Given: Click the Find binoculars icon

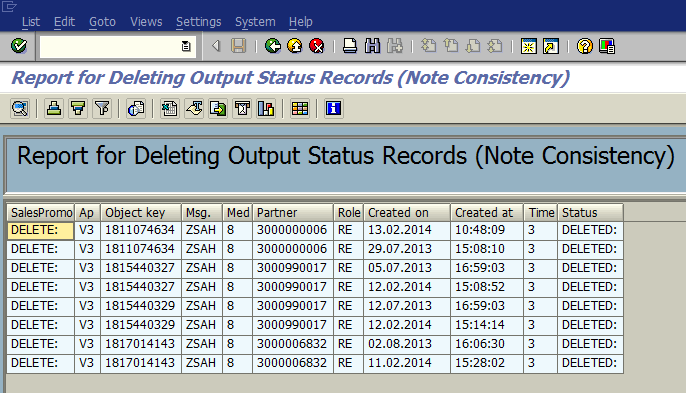Looking at the screenshot, I should (372, 46).
